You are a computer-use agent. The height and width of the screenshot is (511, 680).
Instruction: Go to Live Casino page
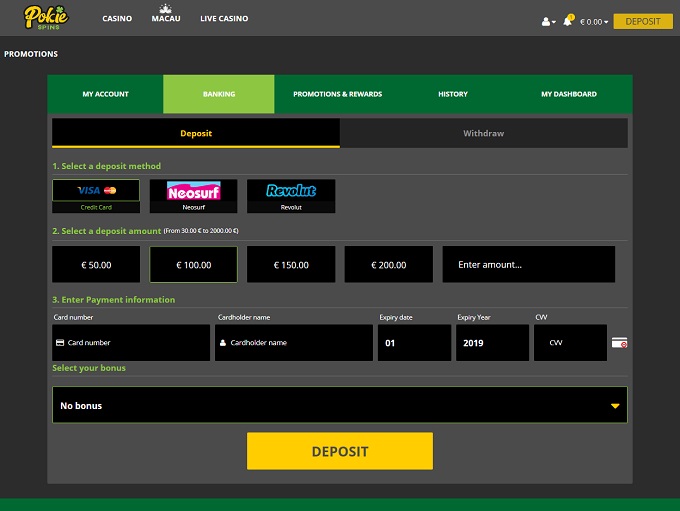[224, 19]
